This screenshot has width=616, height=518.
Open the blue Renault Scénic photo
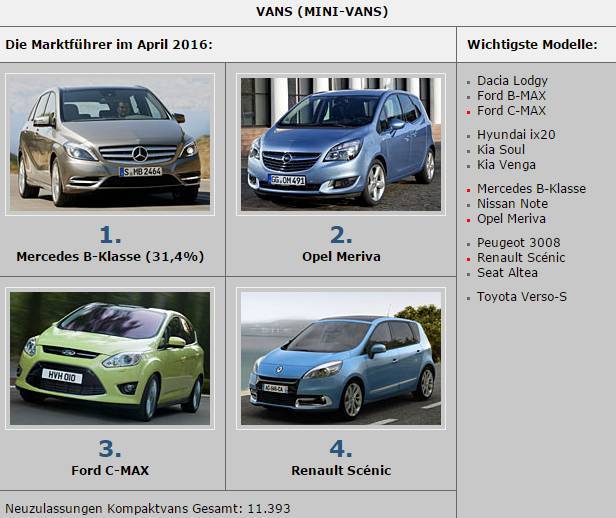point(341,358)
